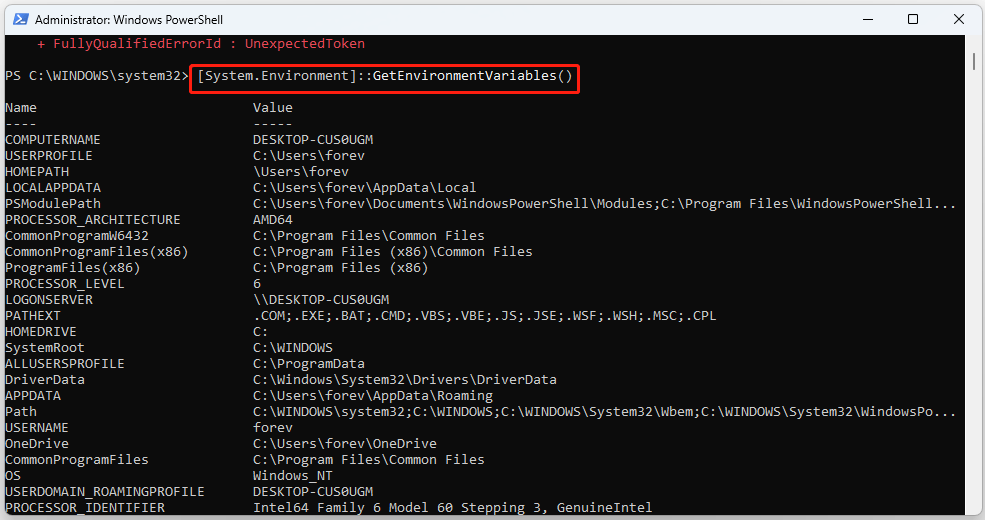985x520 pixels.
Task: Select the CommonProgramFiles(x86) variable name
Action: coord(97,252)
